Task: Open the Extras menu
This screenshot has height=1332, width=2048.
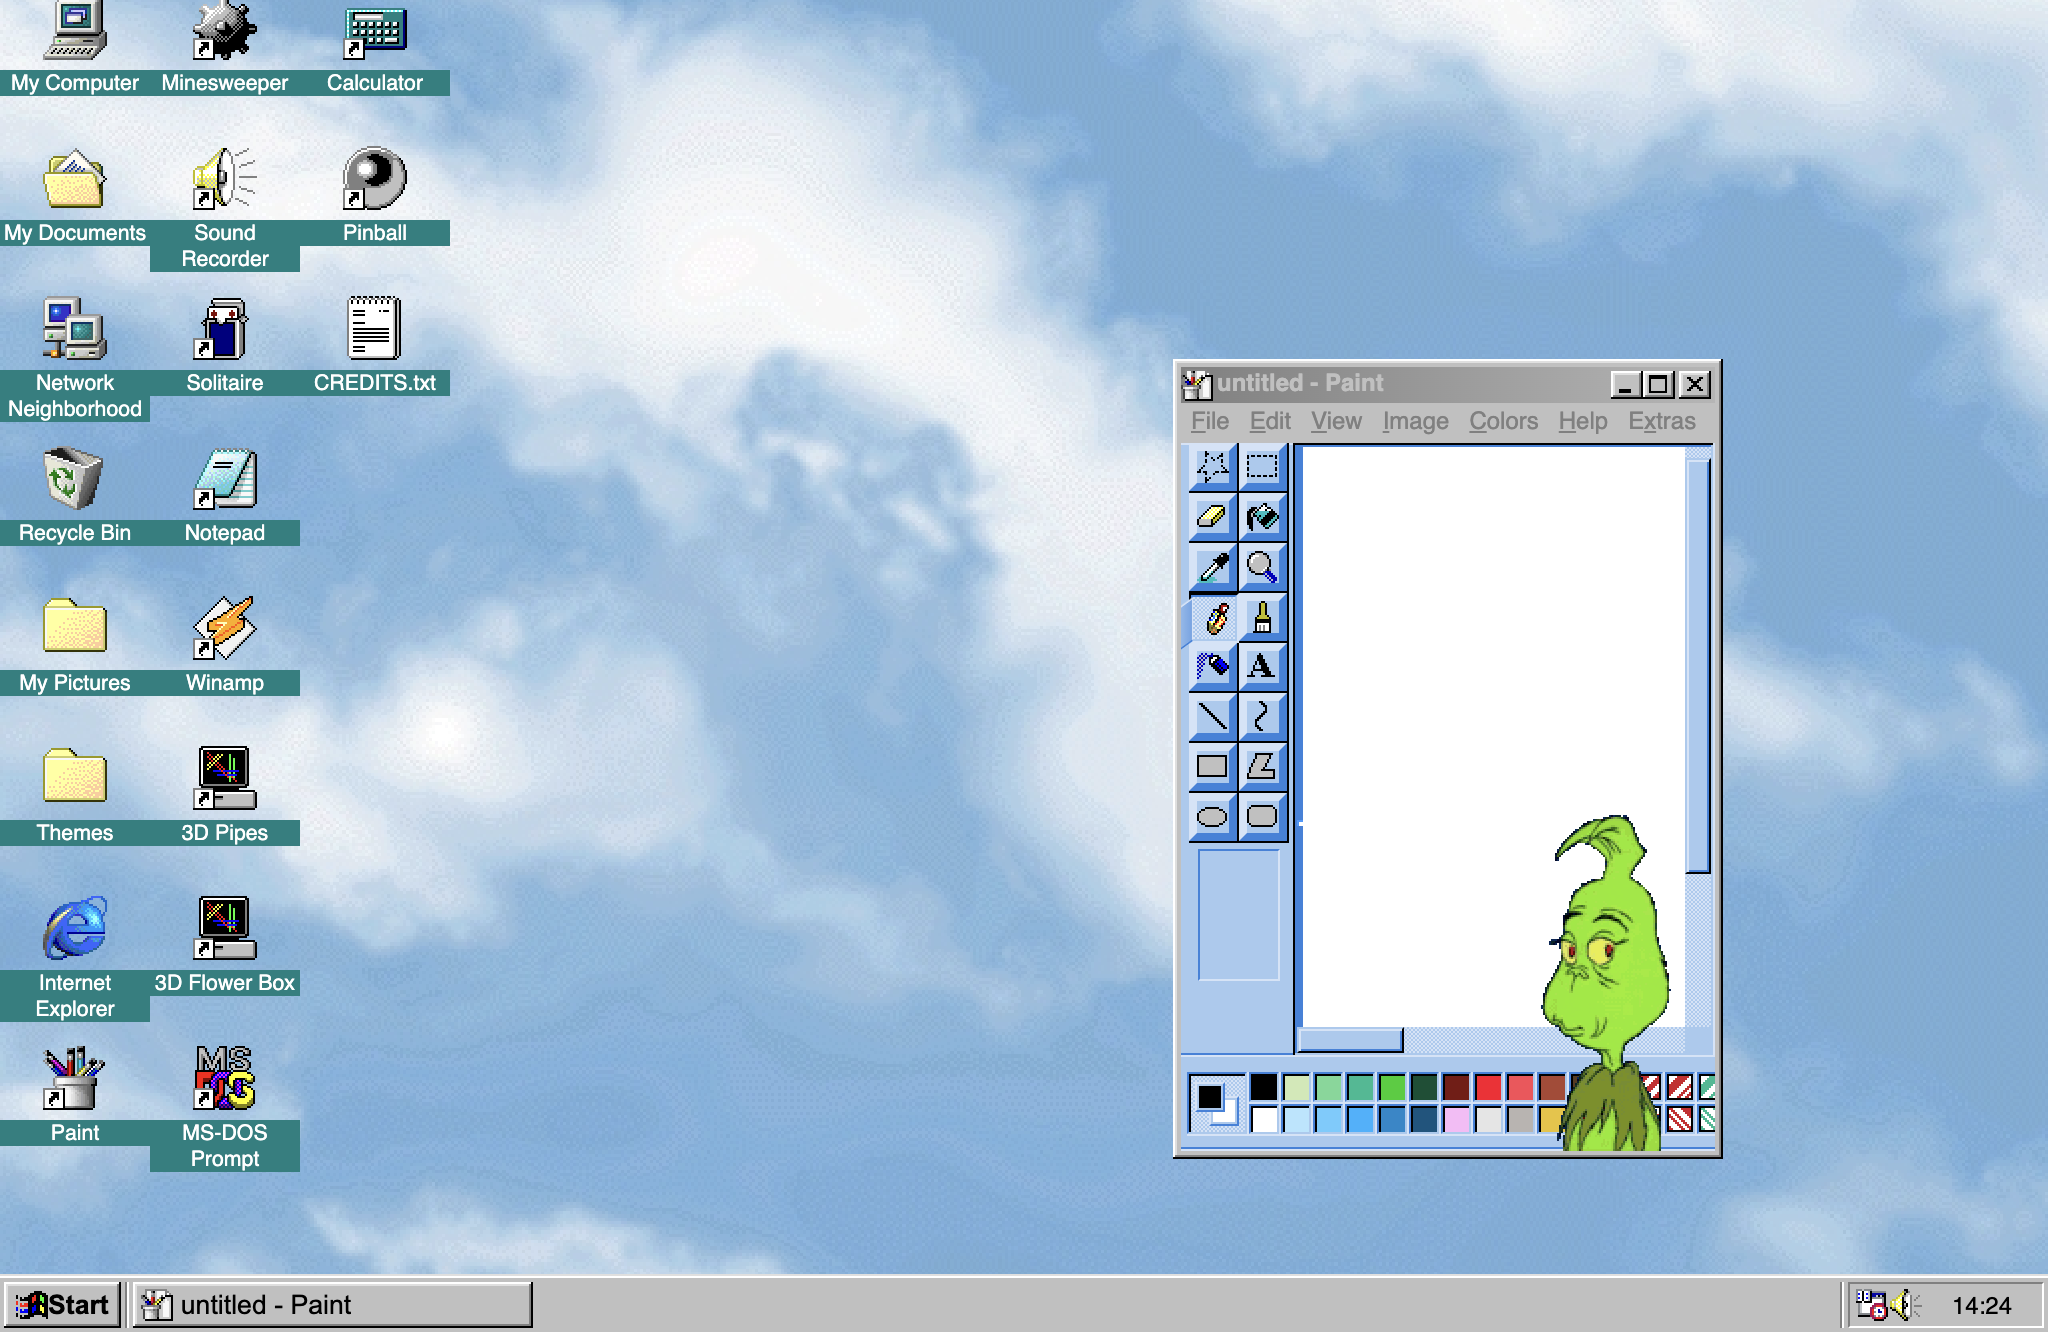Action: click(x=1661, y=421)
